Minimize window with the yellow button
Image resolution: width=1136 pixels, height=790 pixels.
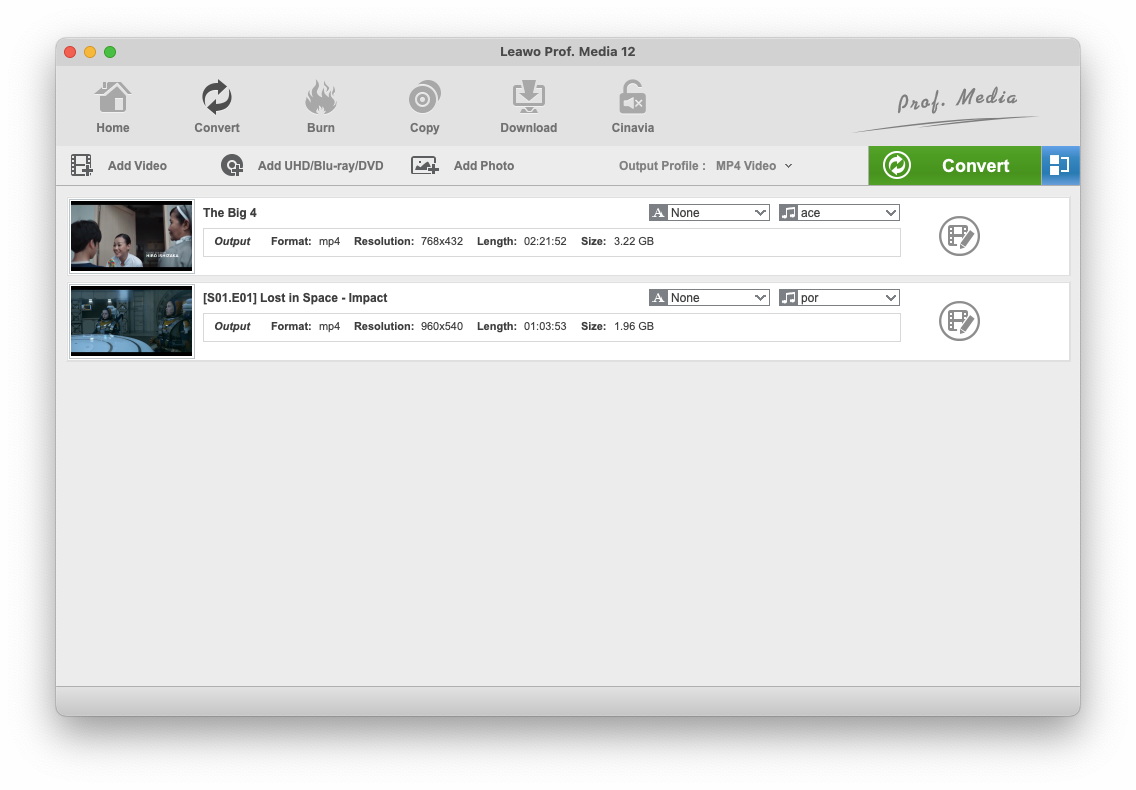pyautogui.click(x=90, y=51)
